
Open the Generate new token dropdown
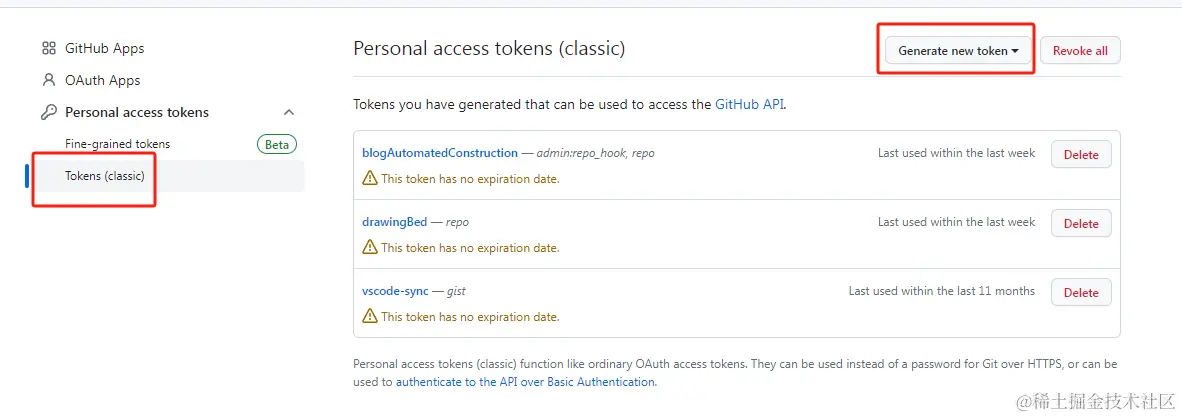(957, 51)
